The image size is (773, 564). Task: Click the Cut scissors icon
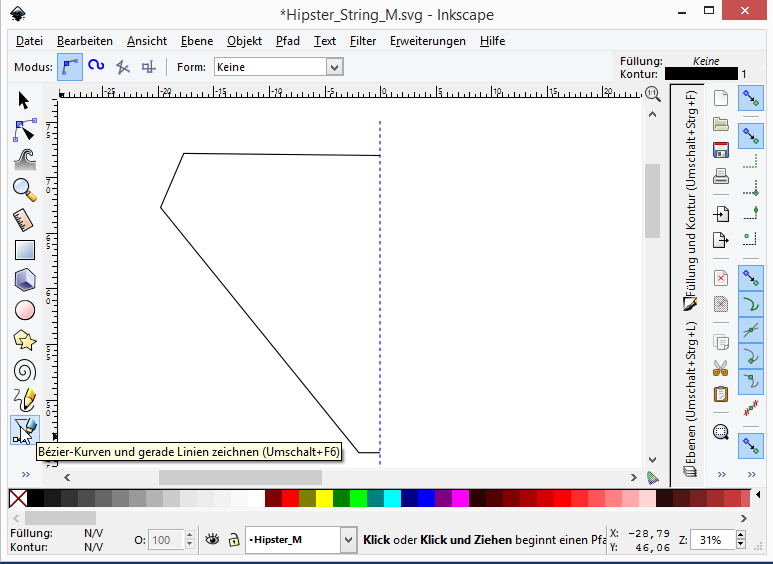720,368
